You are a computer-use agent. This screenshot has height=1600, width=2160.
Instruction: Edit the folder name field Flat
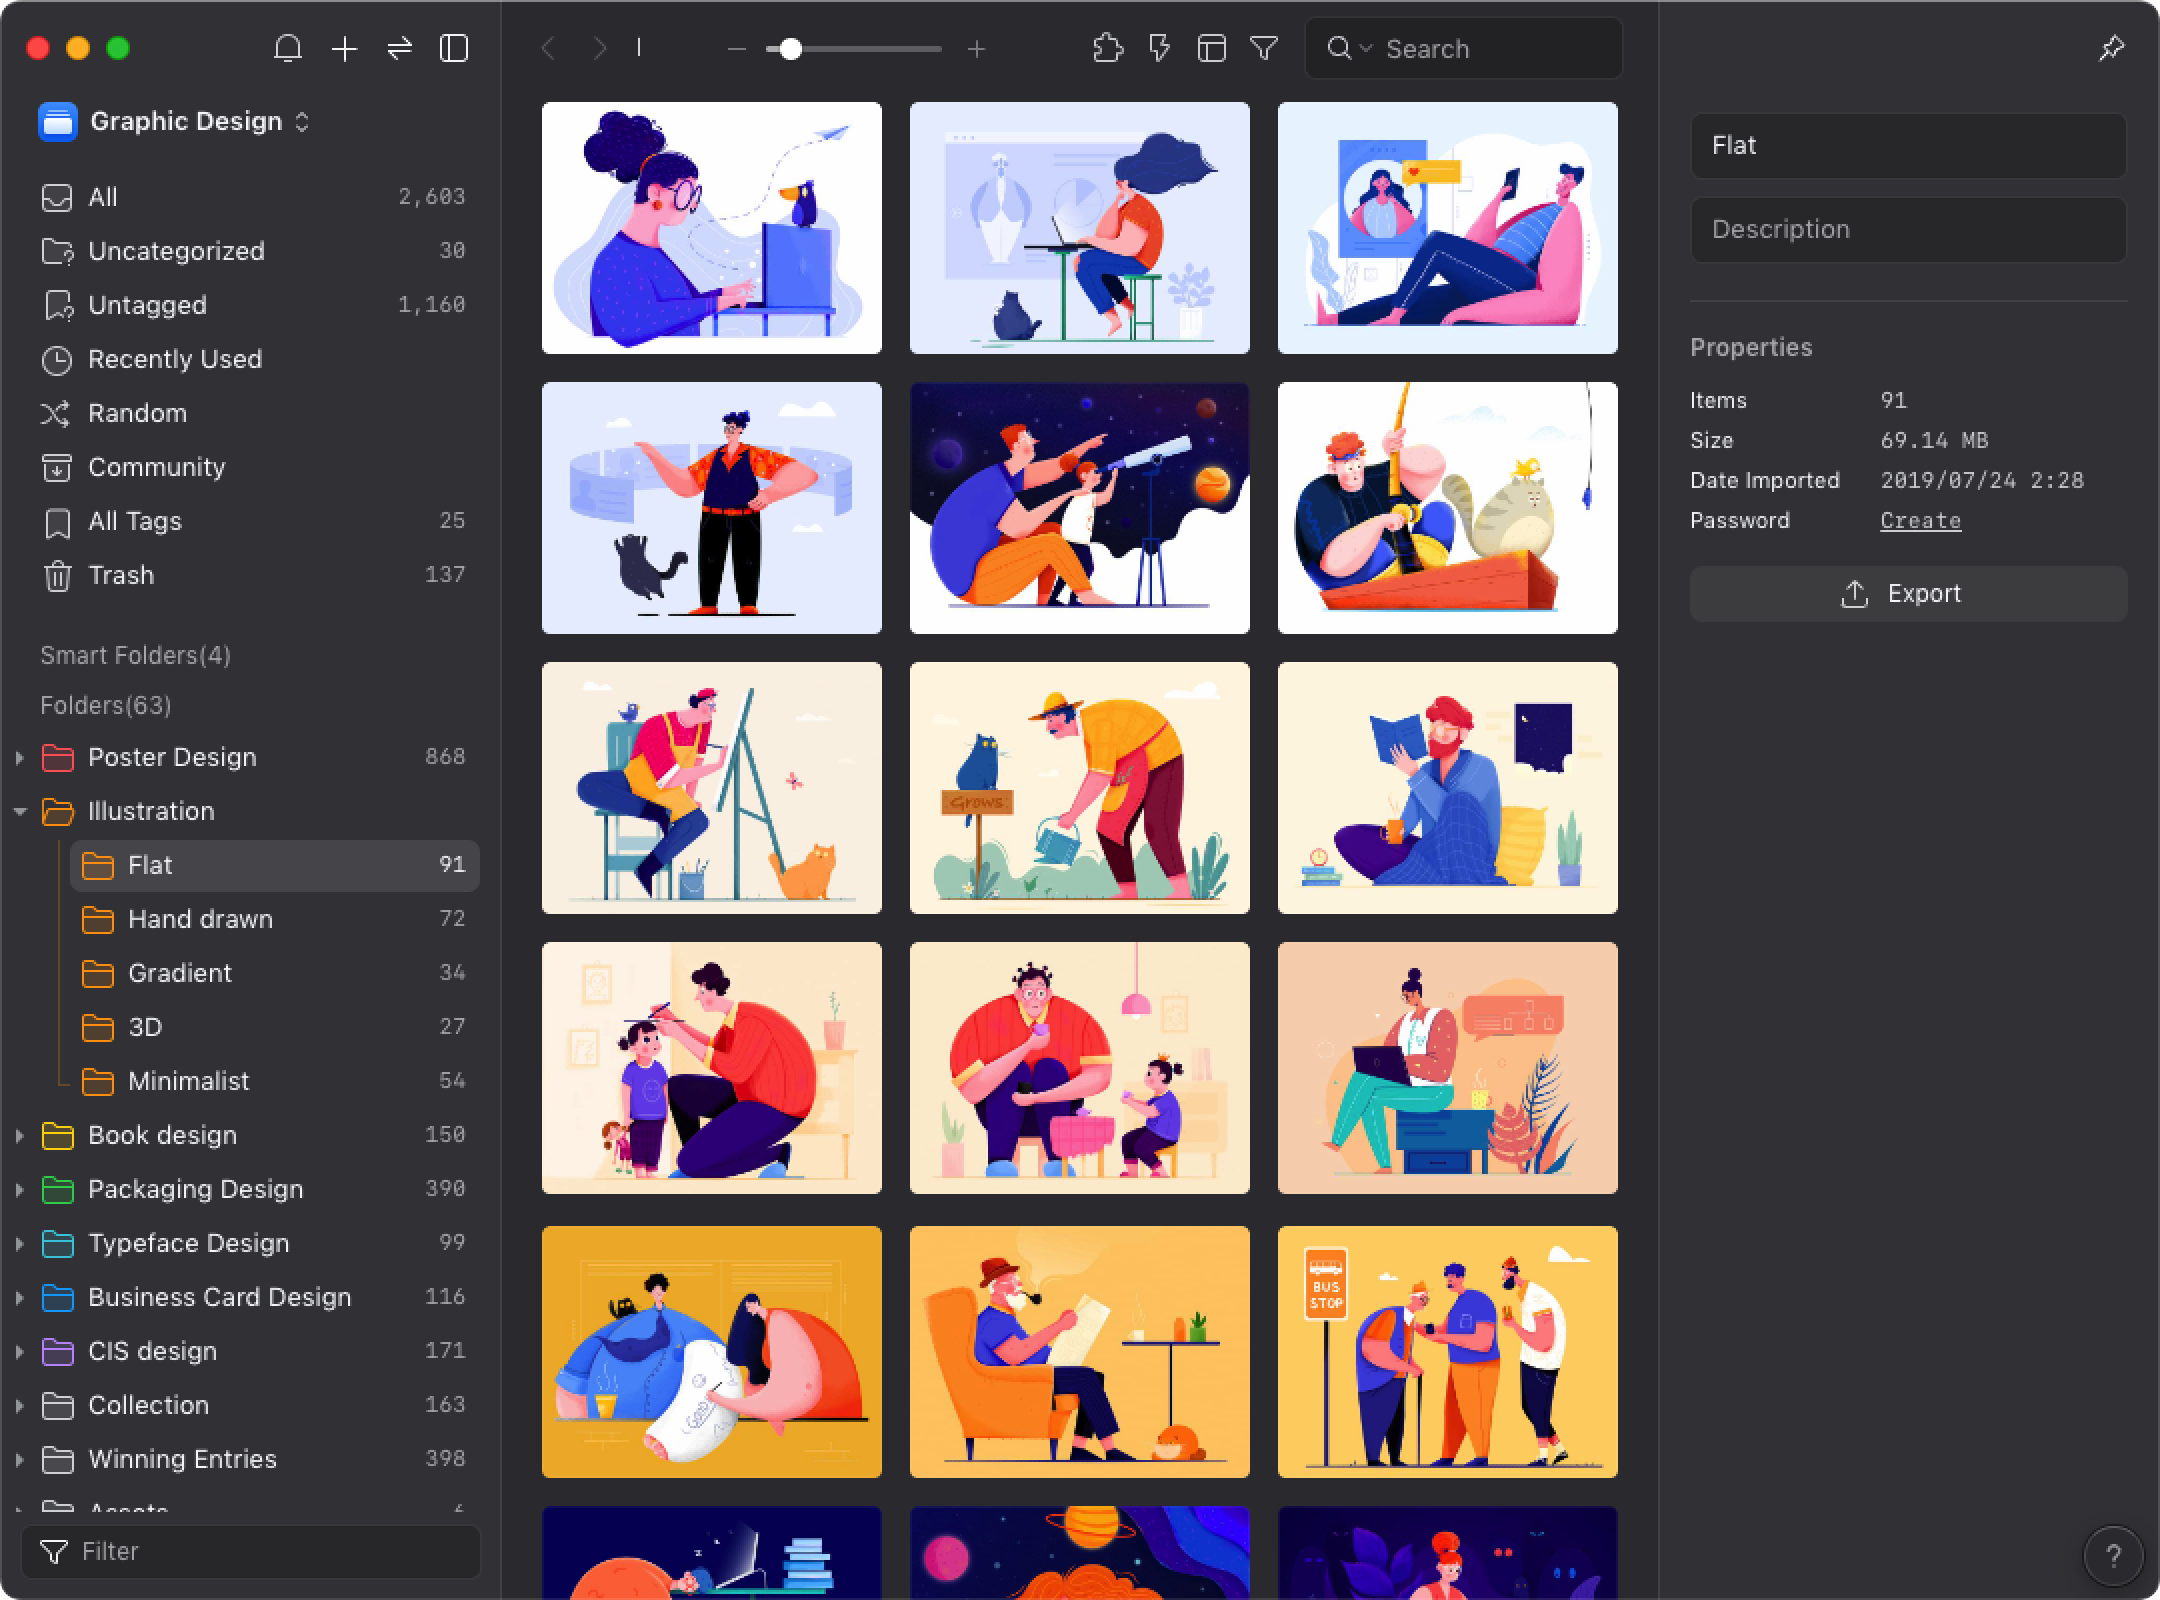coord(1908,146)
